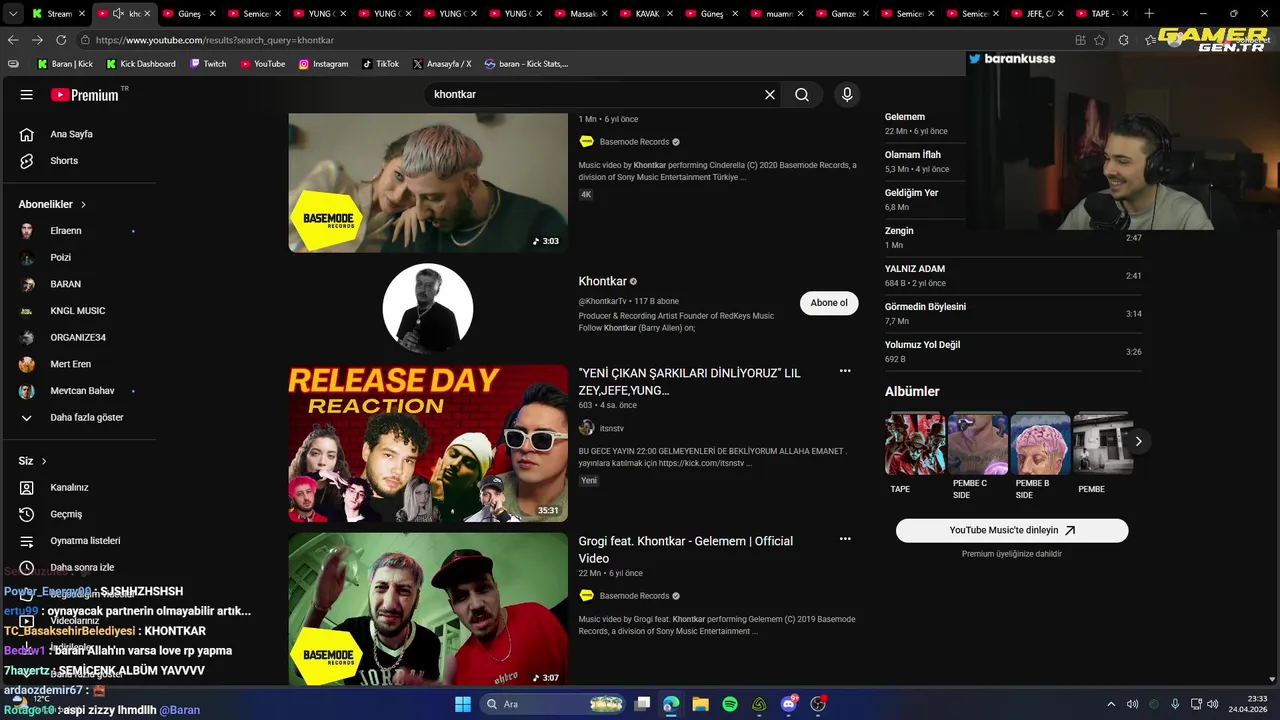Viewport: 1280px width, 720px height.
Task: Open Shorts from the sidebar
Action: (63, 161)
